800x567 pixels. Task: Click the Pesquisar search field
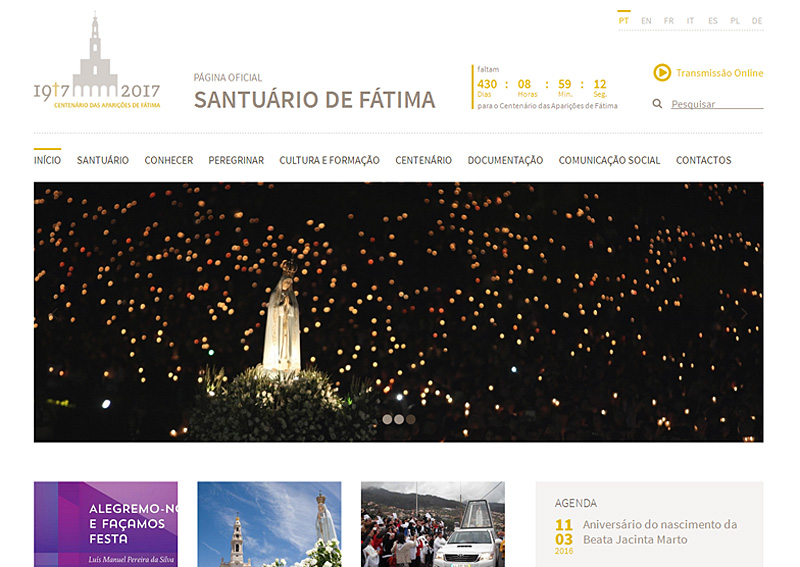(717, 104)
